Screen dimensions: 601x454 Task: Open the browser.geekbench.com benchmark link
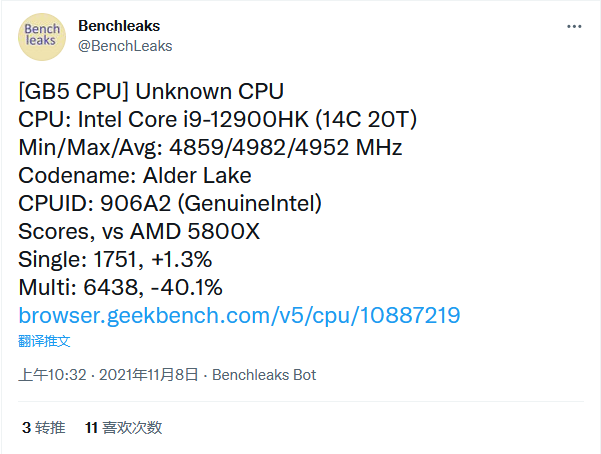point(239,316)
